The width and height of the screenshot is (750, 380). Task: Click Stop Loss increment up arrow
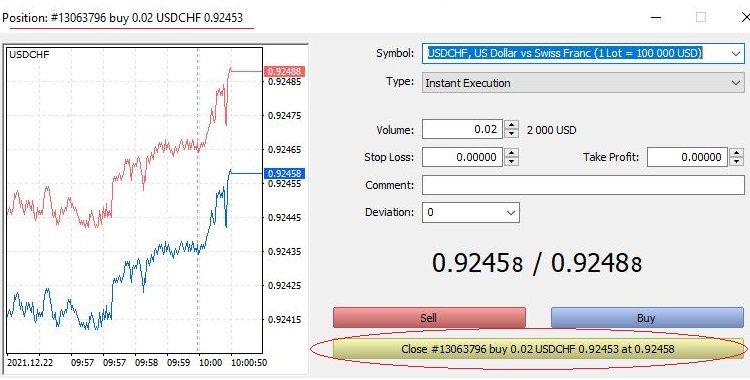(511, 153)
